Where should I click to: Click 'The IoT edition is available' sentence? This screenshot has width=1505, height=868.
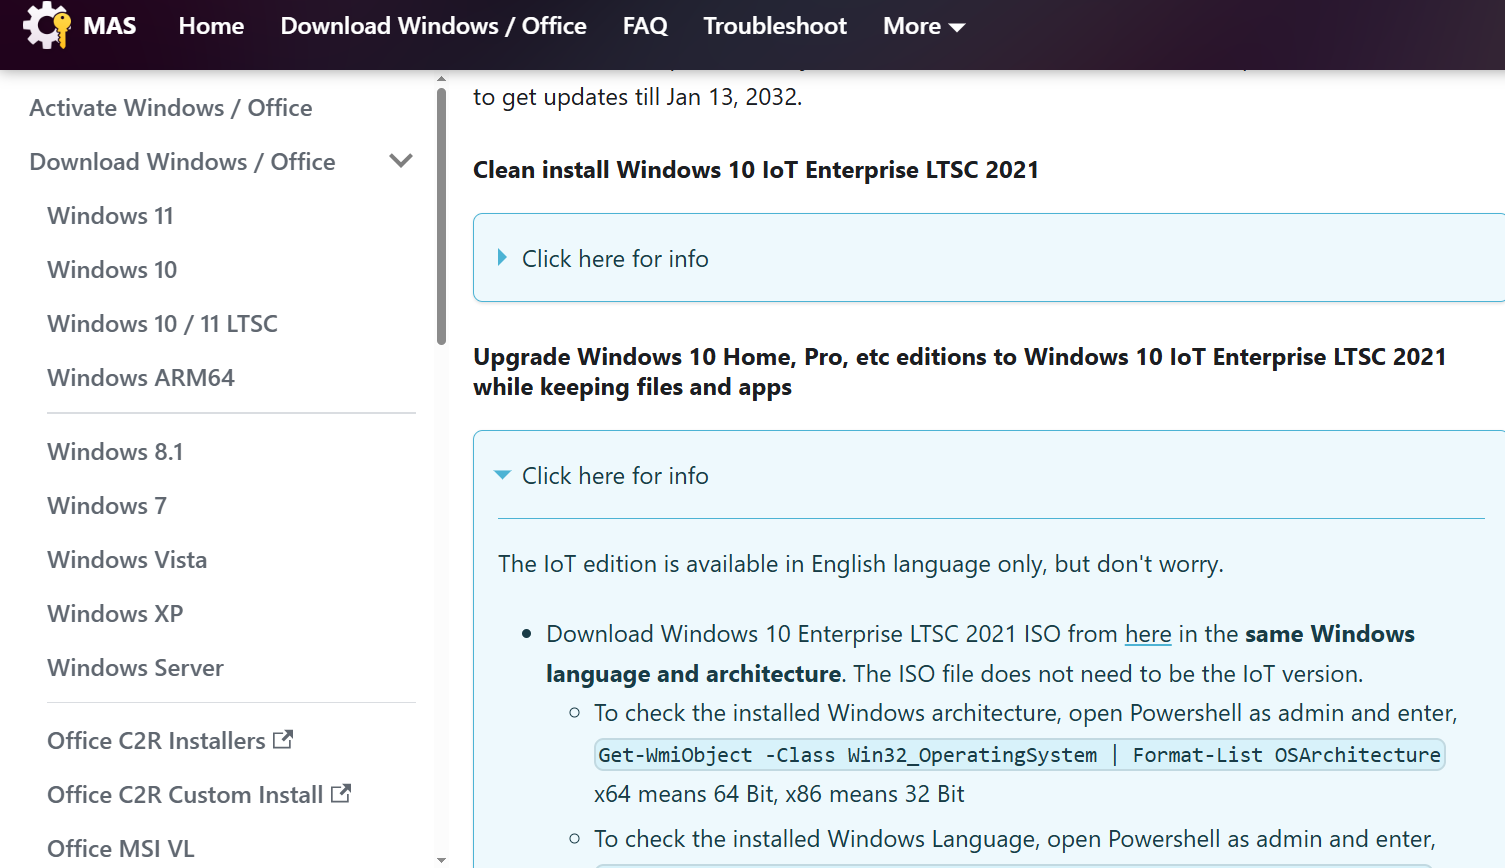(861, 564)
